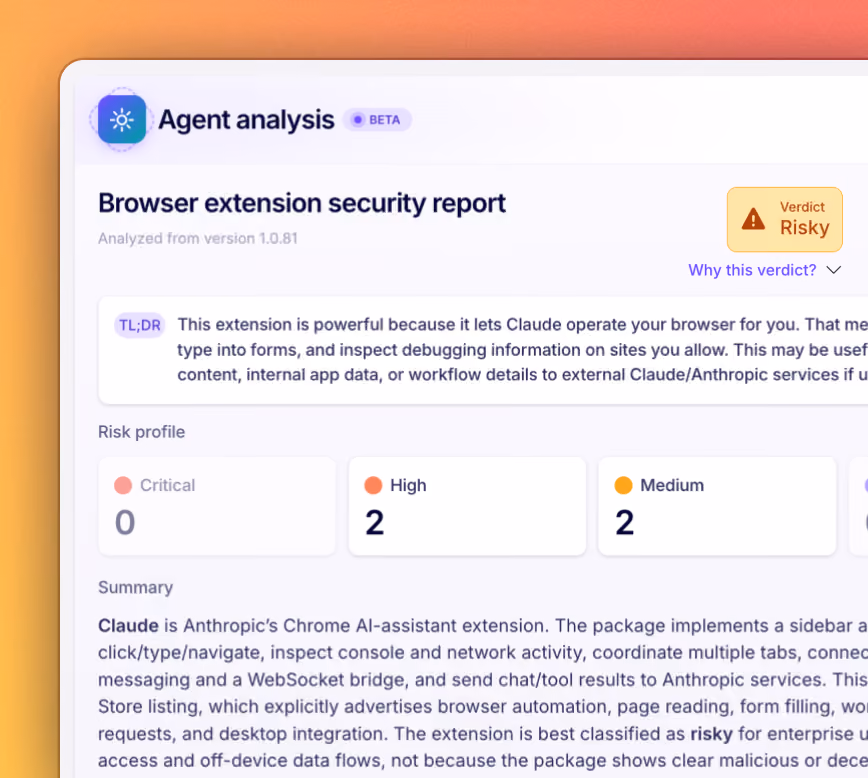Viewport: 868px width, 778px height.
Task: Click the red dot next to Critical
Action: [123, 485]
